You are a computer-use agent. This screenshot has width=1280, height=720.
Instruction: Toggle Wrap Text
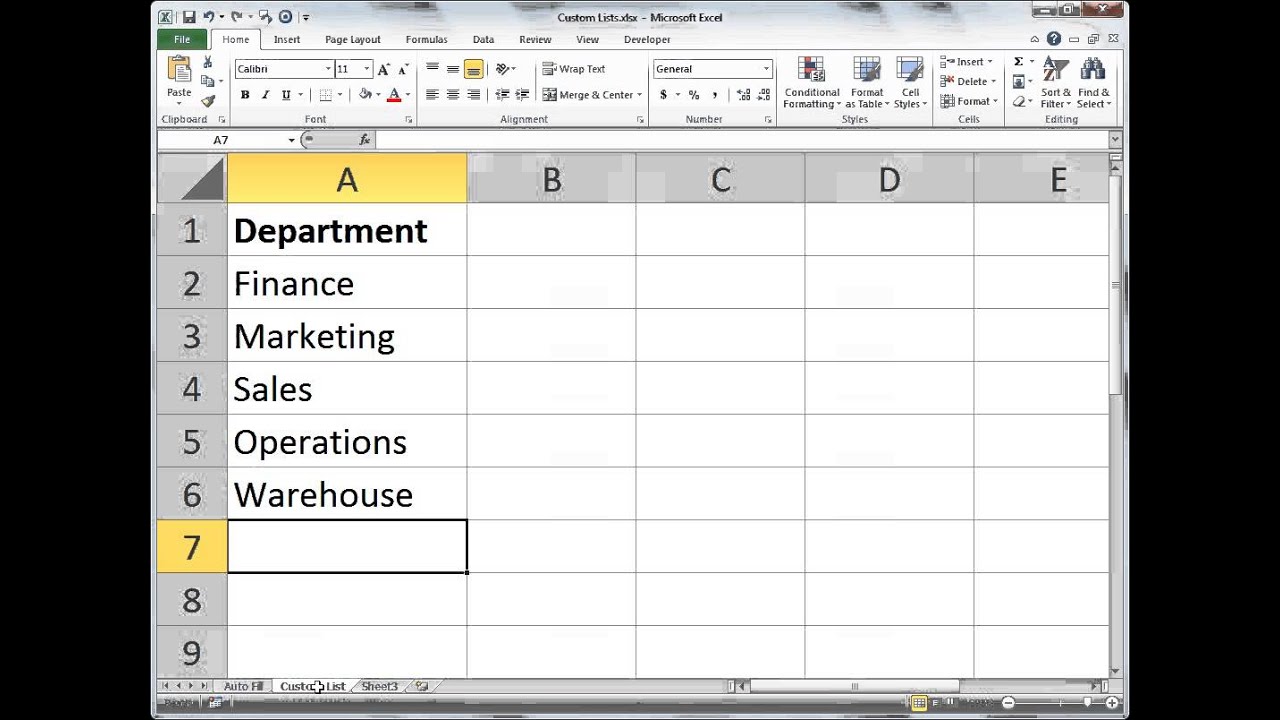(574, 69)
